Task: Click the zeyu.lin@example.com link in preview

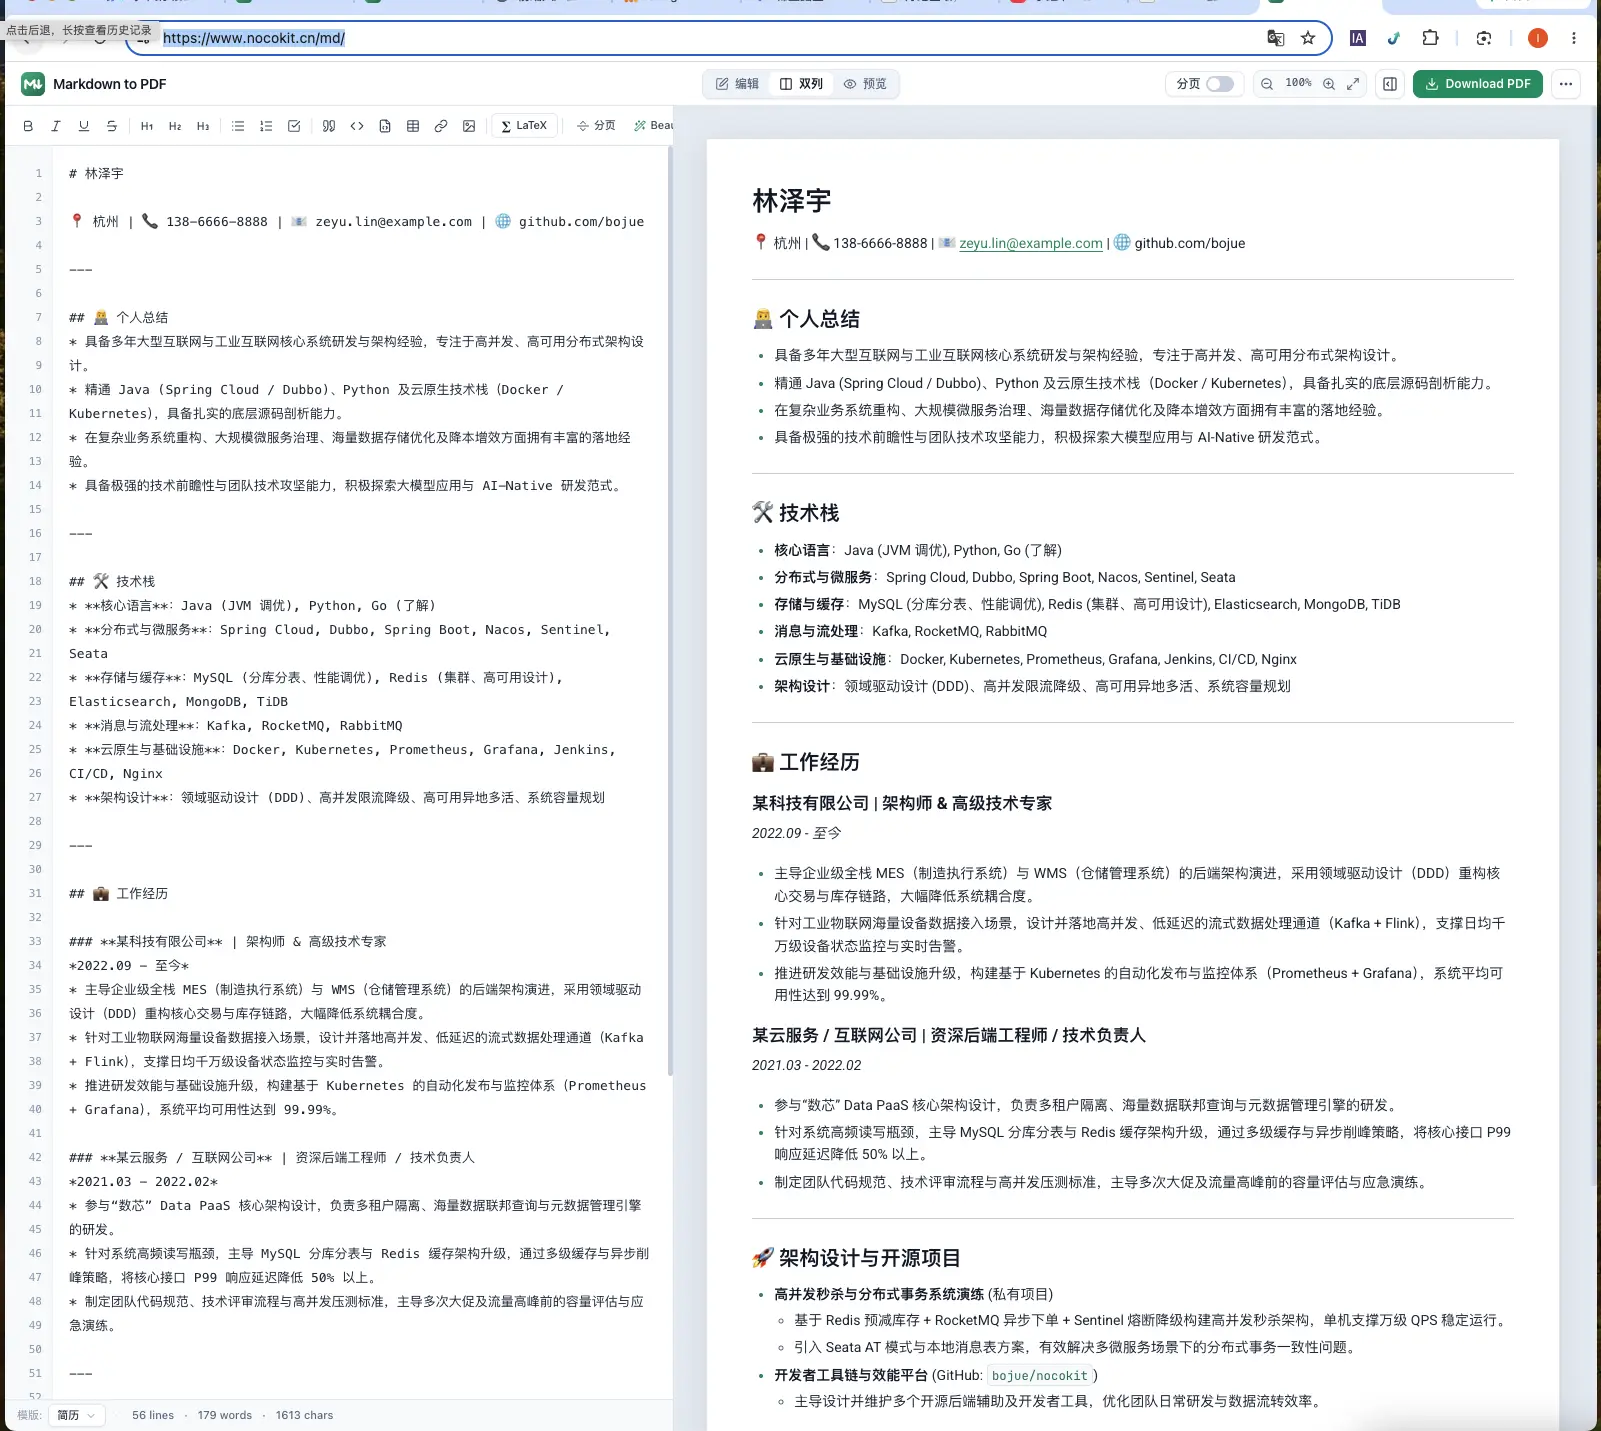Action: tap(1031, 243)
